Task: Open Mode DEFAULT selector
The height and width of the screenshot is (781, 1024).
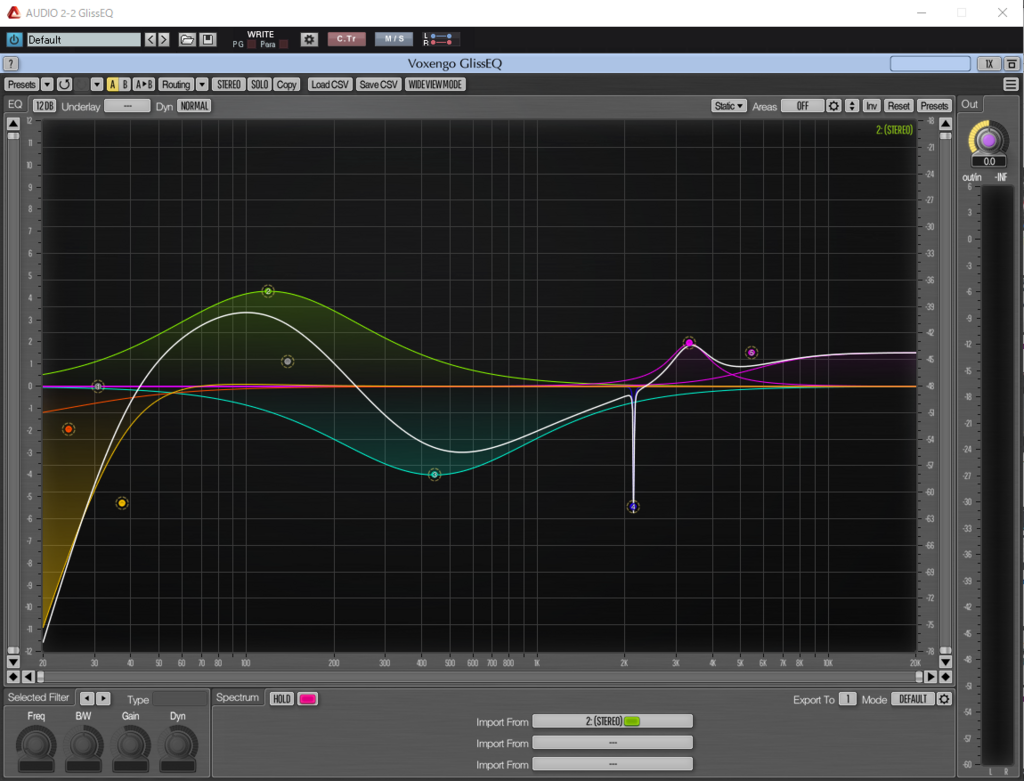Action: 913,699
